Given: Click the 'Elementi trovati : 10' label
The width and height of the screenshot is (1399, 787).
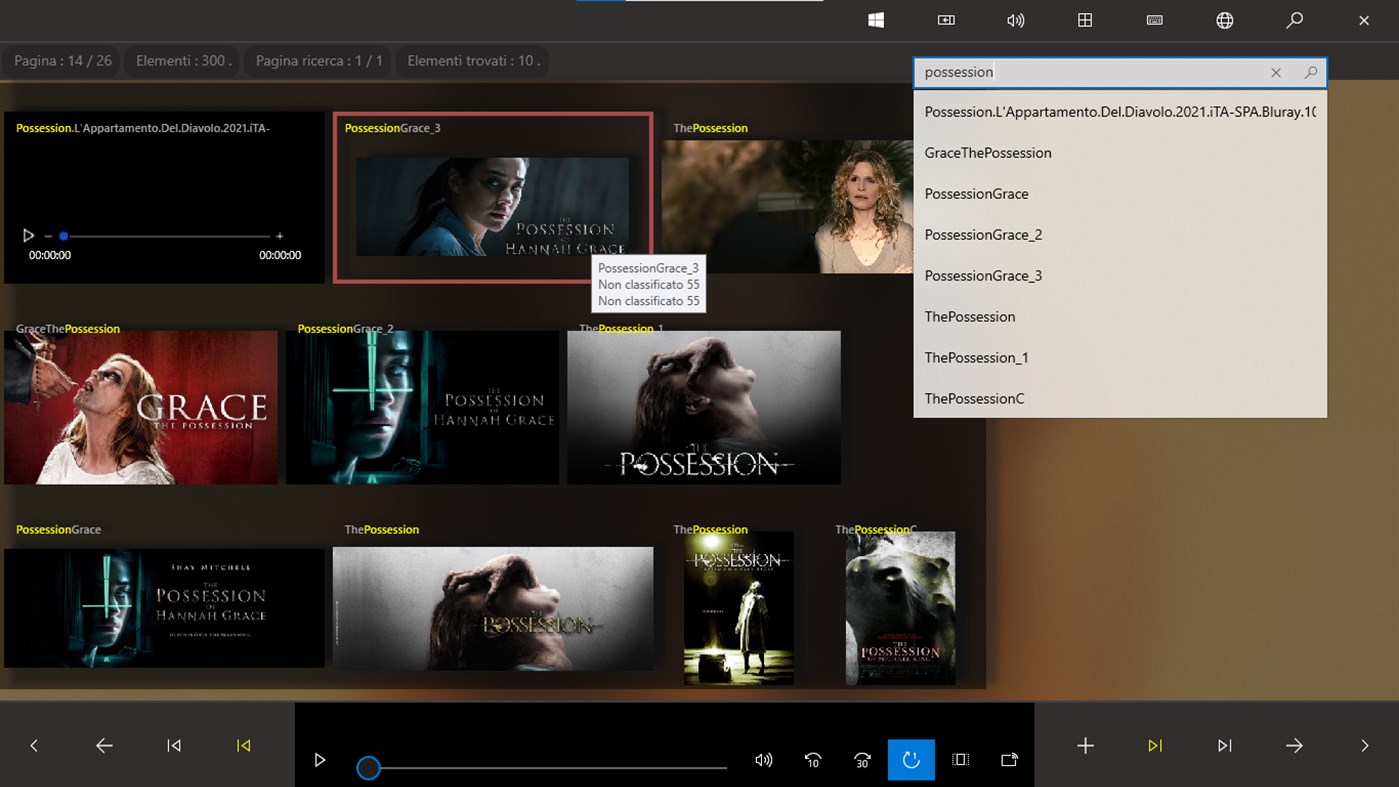Looking at the screenshot, I should pos(473,61).
